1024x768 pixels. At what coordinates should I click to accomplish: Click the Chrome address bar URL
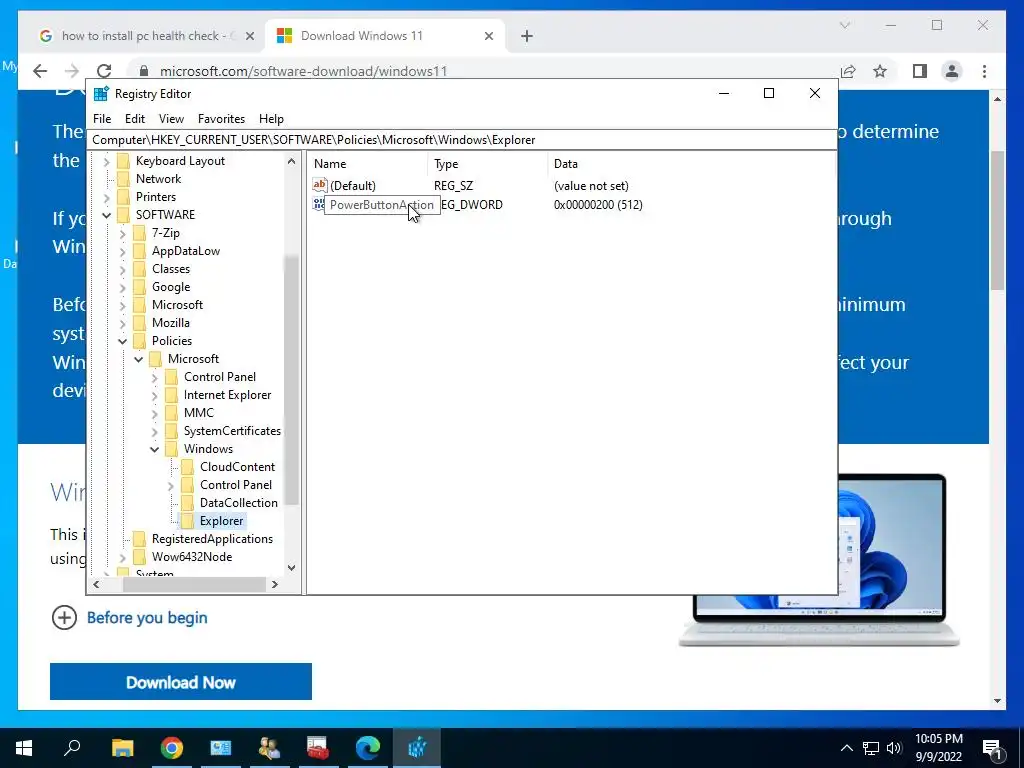(x=303, y=71)
